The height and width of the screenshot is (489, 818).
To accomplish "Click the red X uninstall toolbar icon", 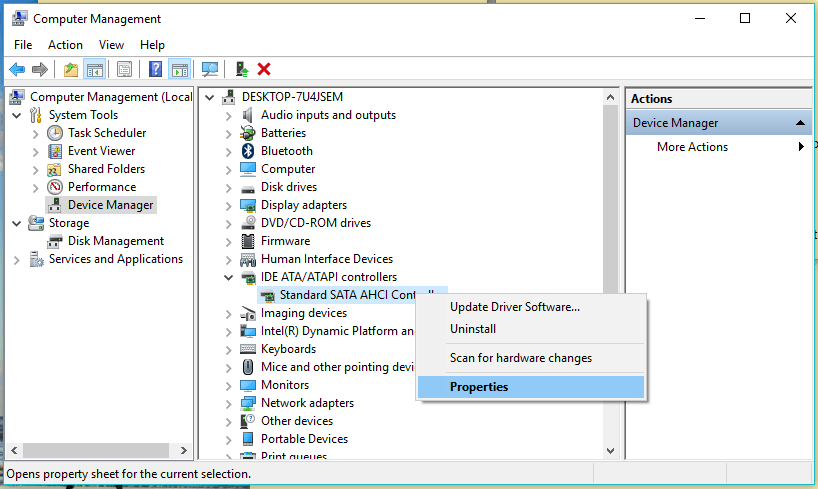I will [x=264, y=69].
